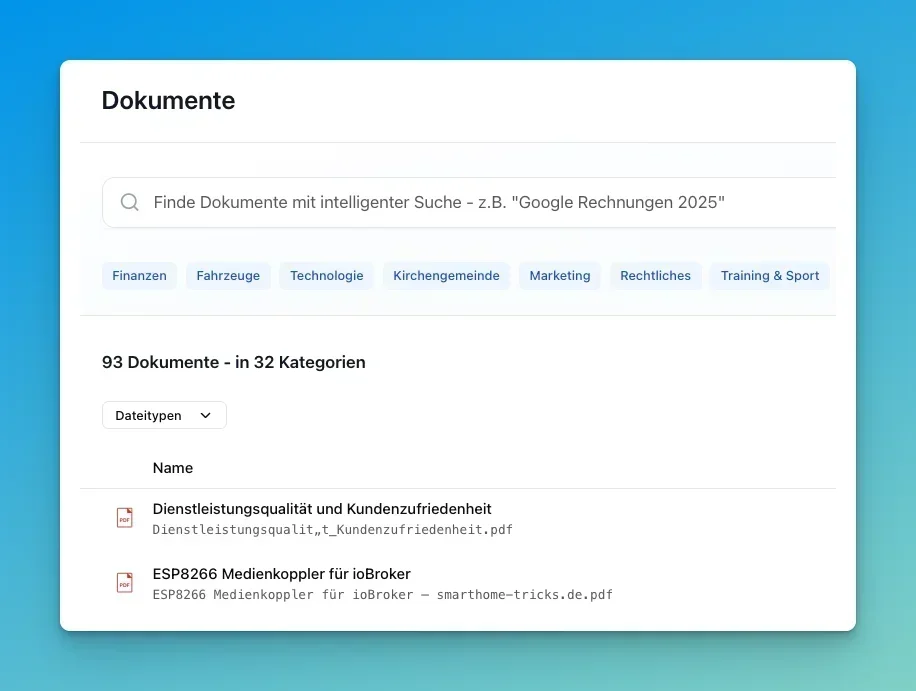This screenshot has height=691, width=916.
Task: Click the PDF icon for ESP8266 Medienkoppler
Action: 125,583
